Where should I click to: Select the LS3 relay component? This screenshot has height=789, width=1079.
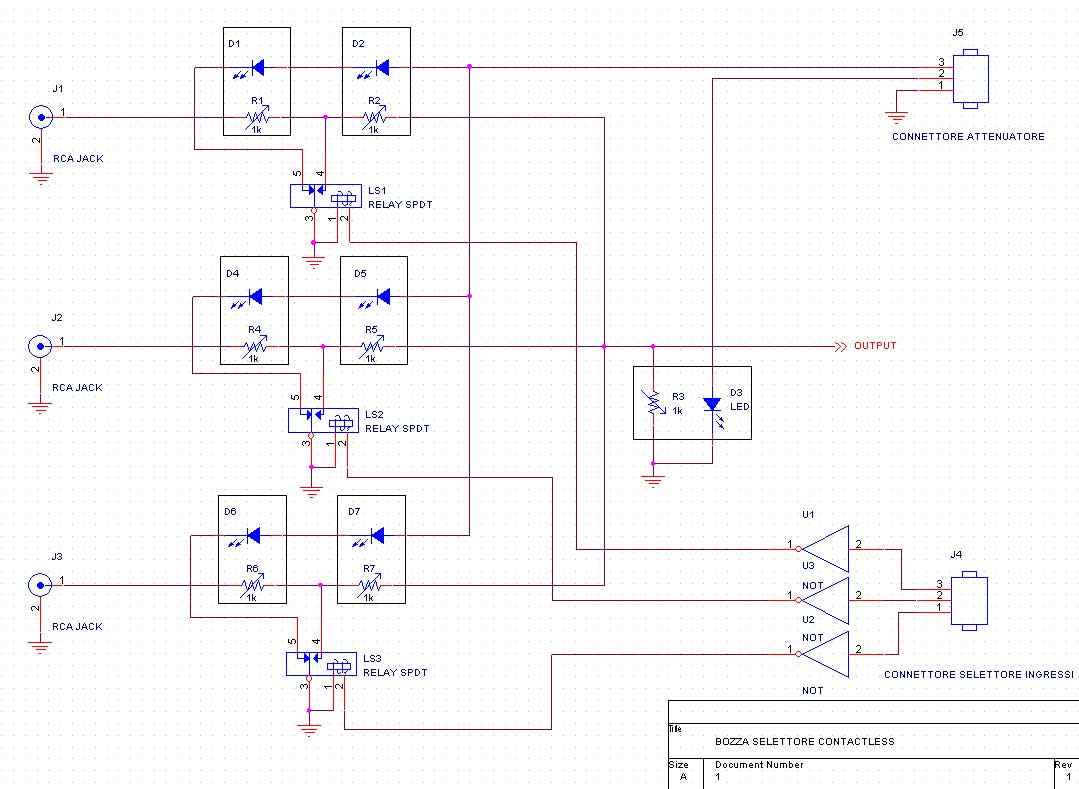click(x=321, y=664)
